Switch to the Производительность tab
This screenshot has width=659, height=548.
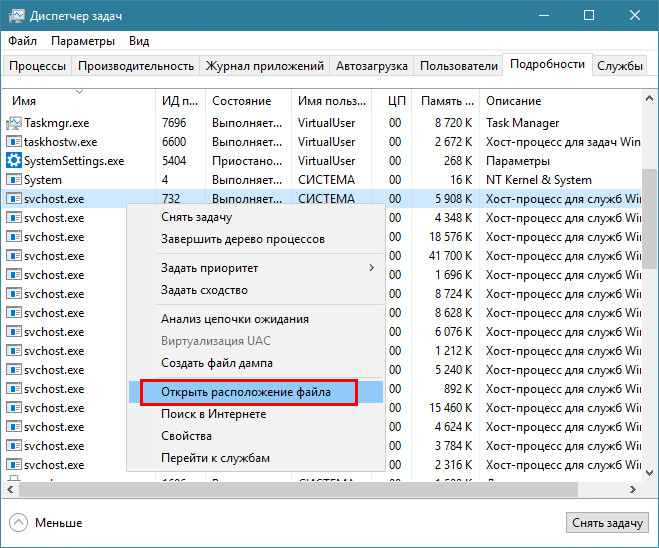point(136,66)
